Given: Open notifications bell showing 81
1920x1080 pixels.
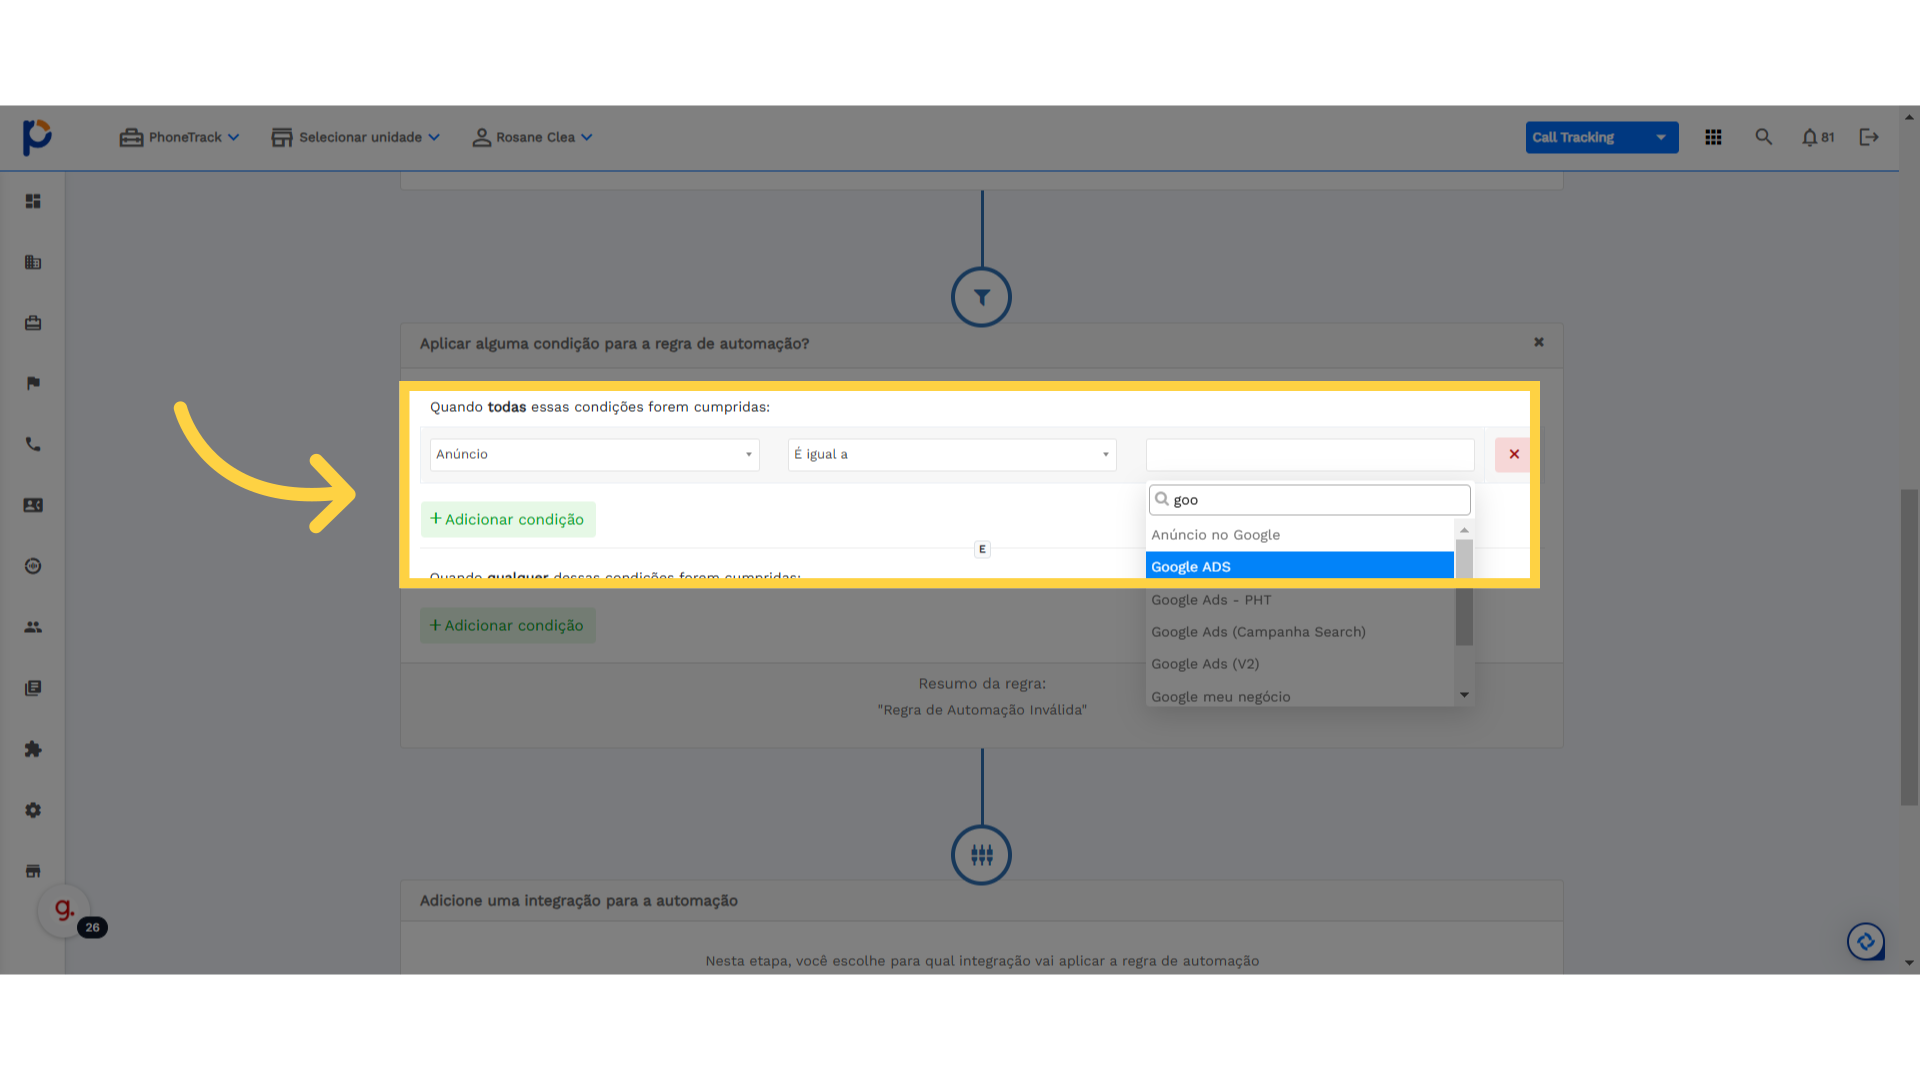Looking at the screenshot, I should tap(1818, 137).
